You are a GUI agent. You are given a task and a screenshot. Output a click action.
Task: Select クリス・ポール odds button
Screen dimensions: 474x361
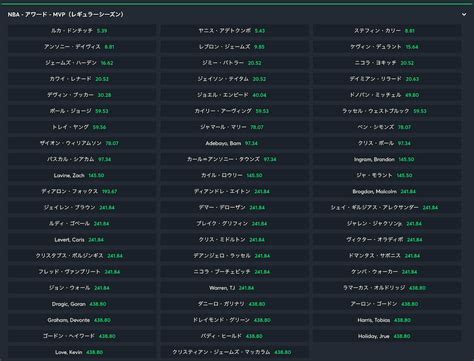(387, 143)
